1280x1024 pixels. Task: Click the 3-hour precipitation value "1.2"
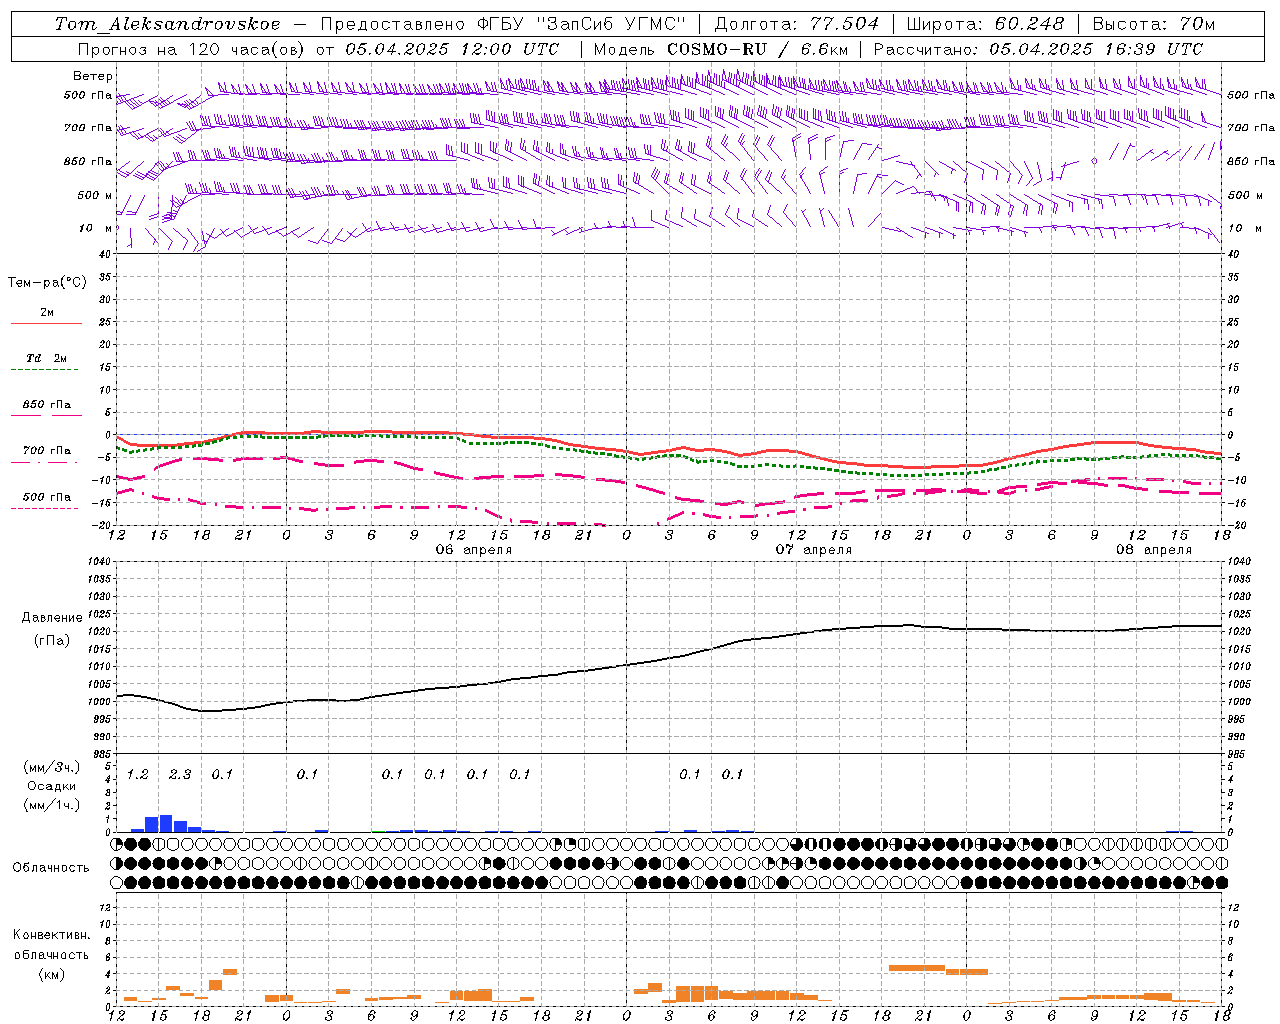(137, 775)
